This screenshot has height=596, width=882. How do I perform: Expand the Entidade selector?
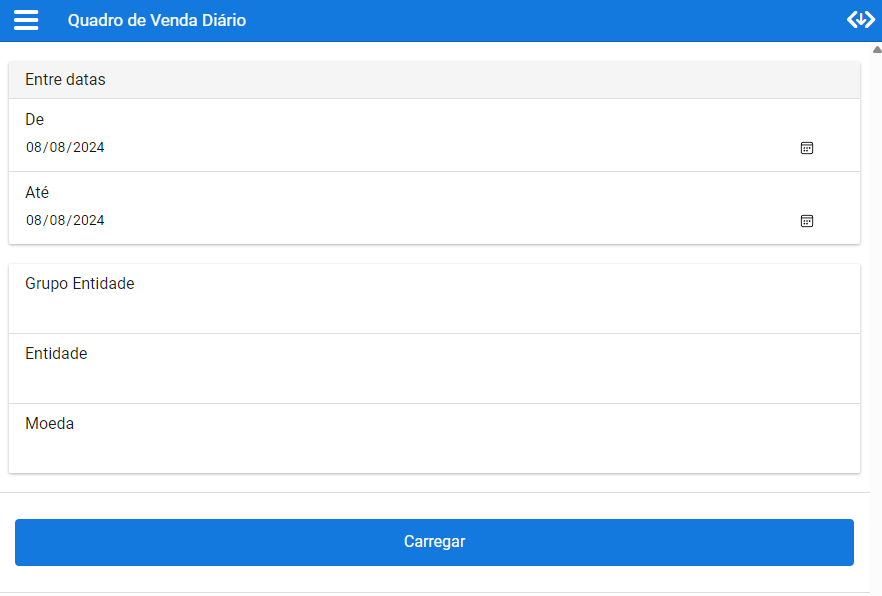(x=434, y=369)
